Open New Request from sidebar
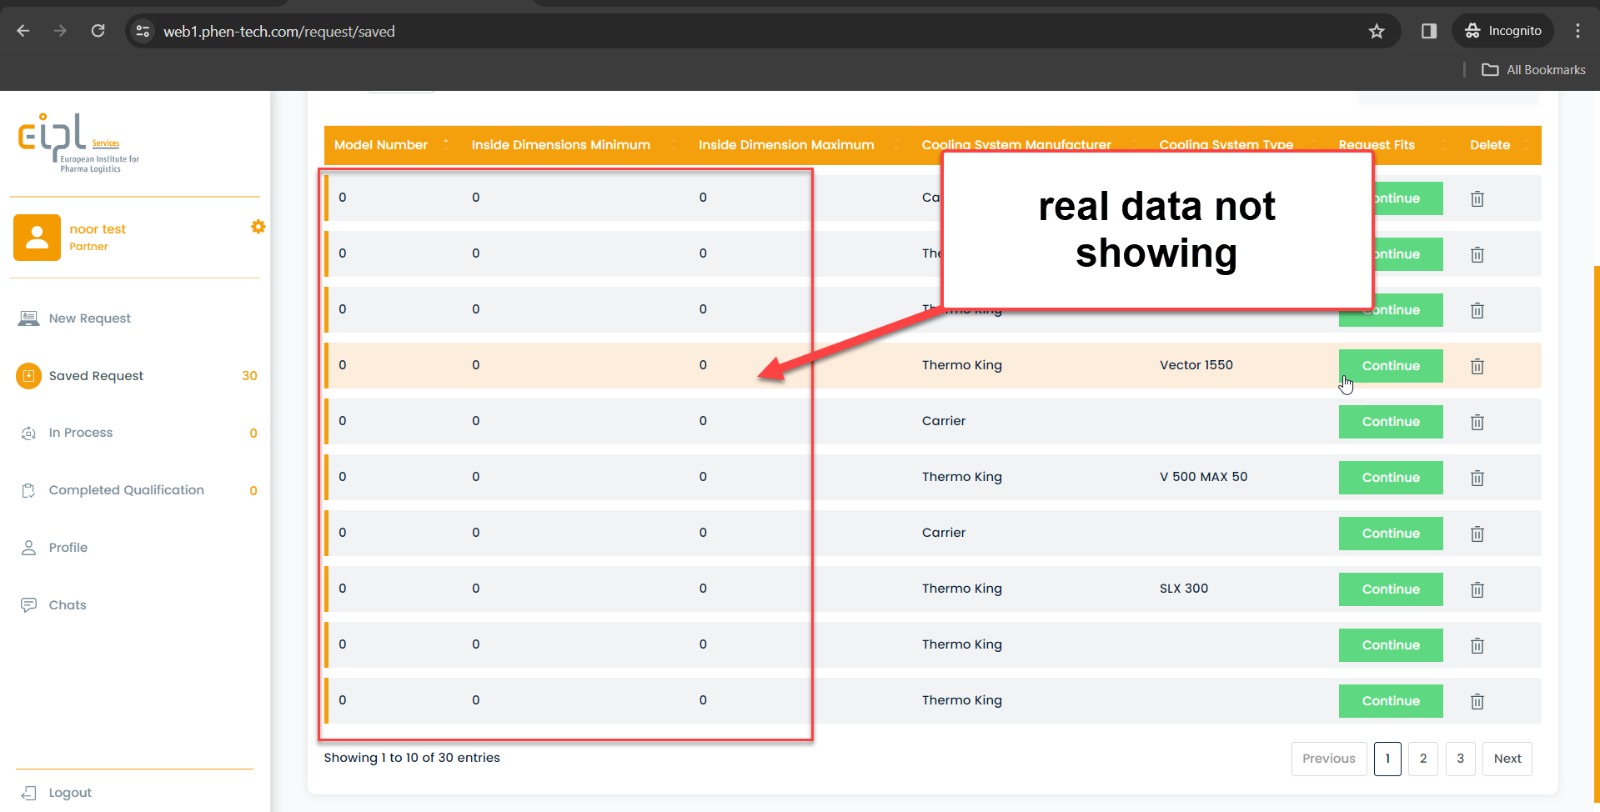The image size is (1600, 812). coord(90,318)
